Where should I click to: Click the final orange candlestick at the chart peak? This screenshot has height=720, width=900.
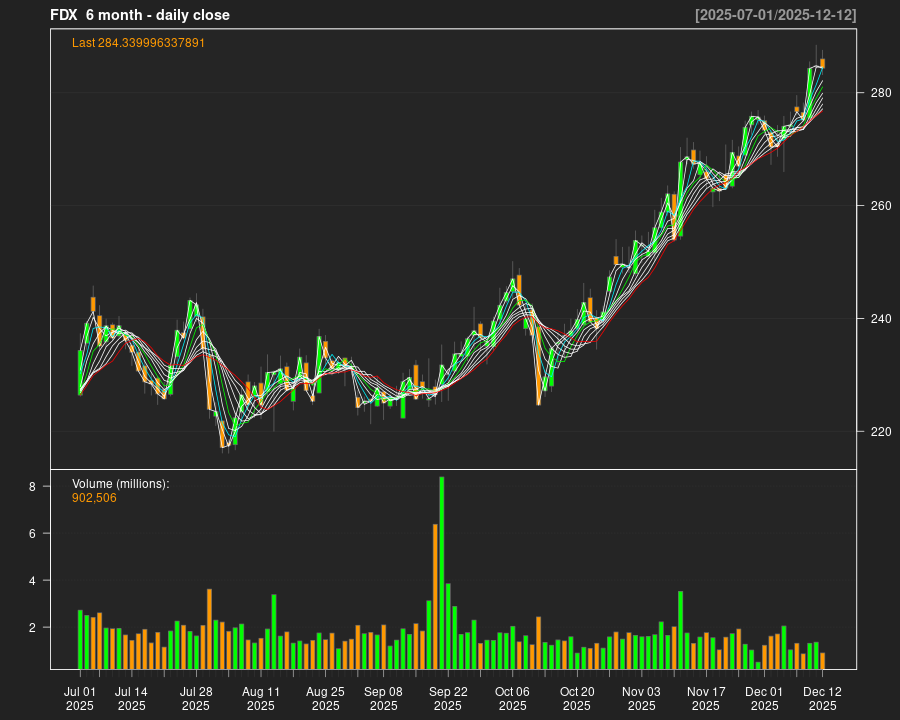point(822,65)
